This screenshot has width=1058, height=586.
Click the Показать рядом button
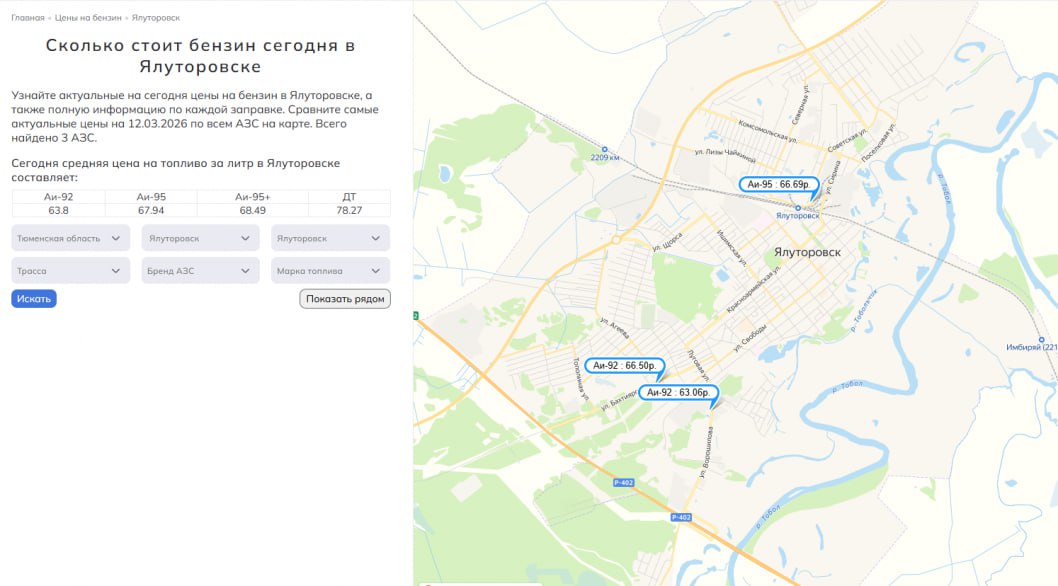[x=345, y=299]
